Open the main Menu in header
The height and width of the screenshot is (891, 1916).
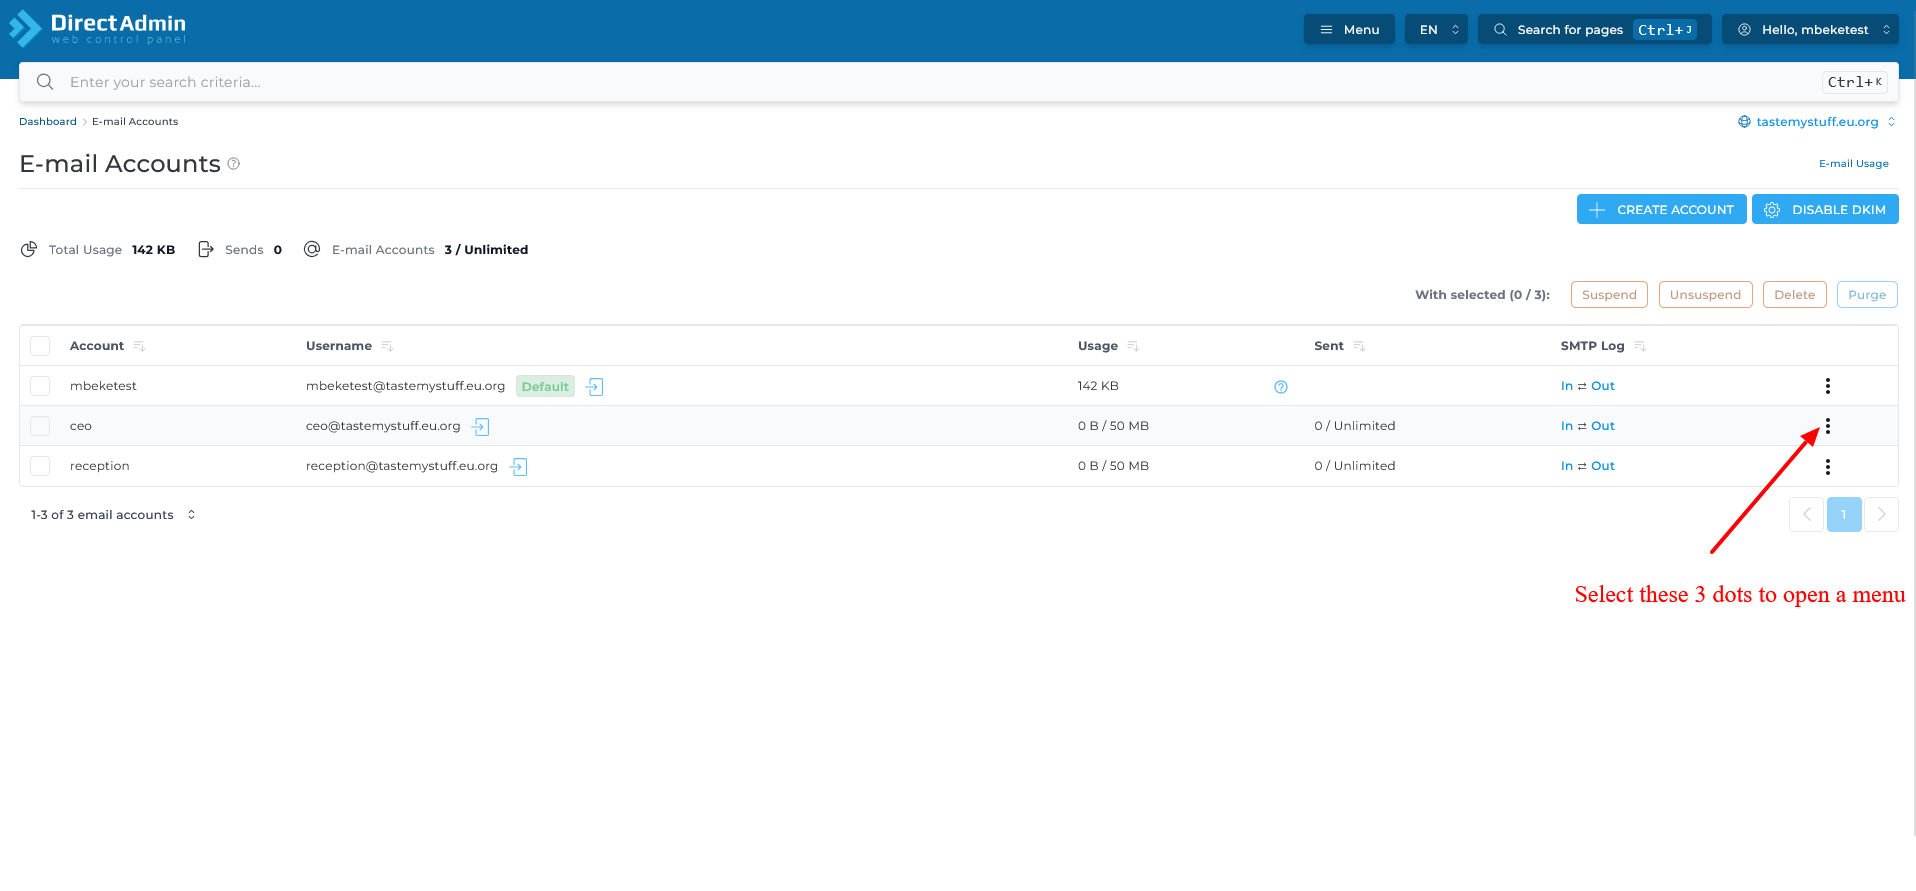click(1349, 30)
